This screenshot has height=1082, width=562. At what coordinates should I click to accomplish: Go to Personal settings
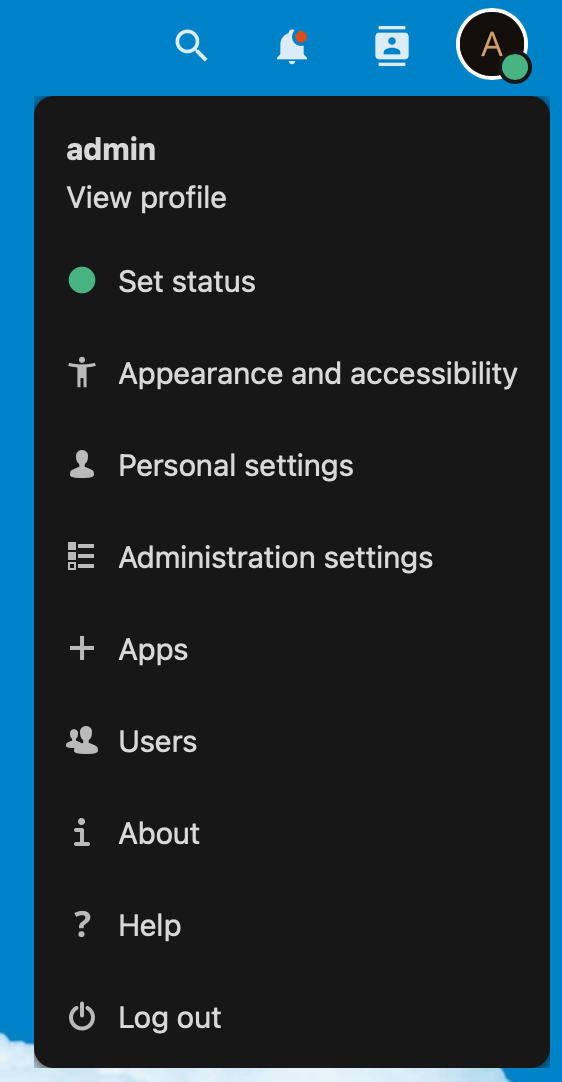(291, 465)
